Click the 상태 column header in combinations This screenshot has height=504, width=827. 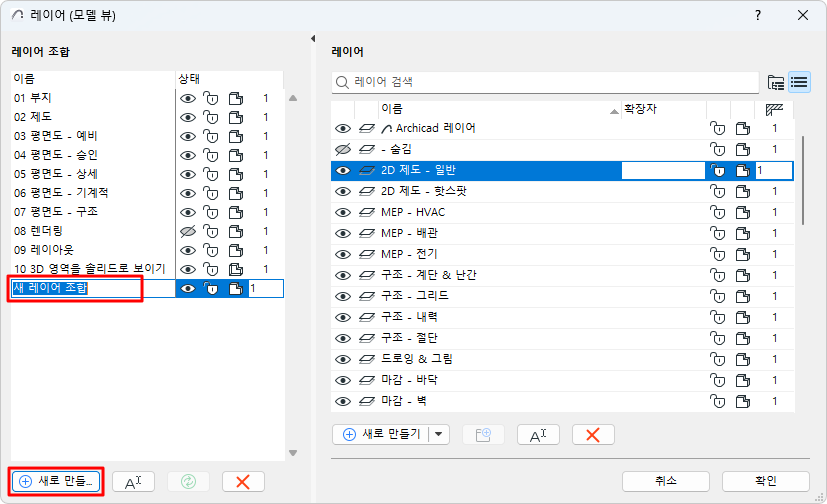[x=229, y=79]
